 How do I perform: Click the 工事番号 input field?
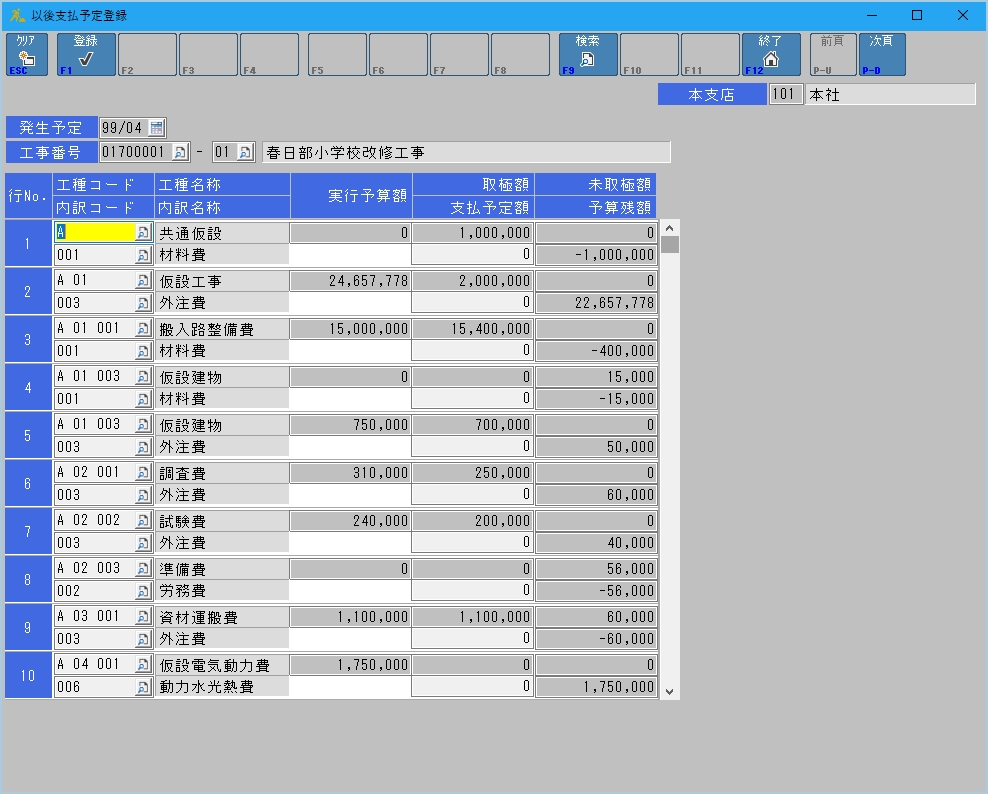tap(135, 152)
